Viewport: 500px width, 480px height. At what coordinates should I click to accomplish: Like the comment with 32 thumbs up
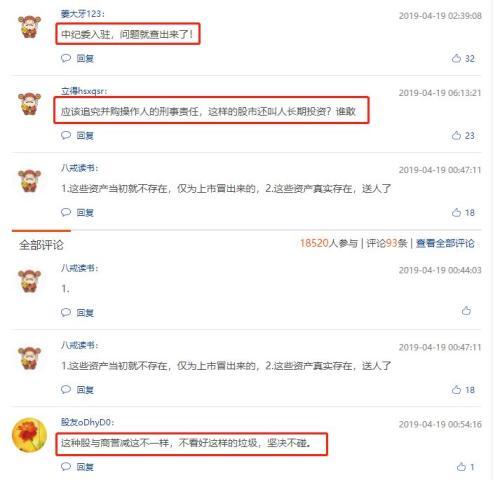pyautogui.click(x=456, y=58)
